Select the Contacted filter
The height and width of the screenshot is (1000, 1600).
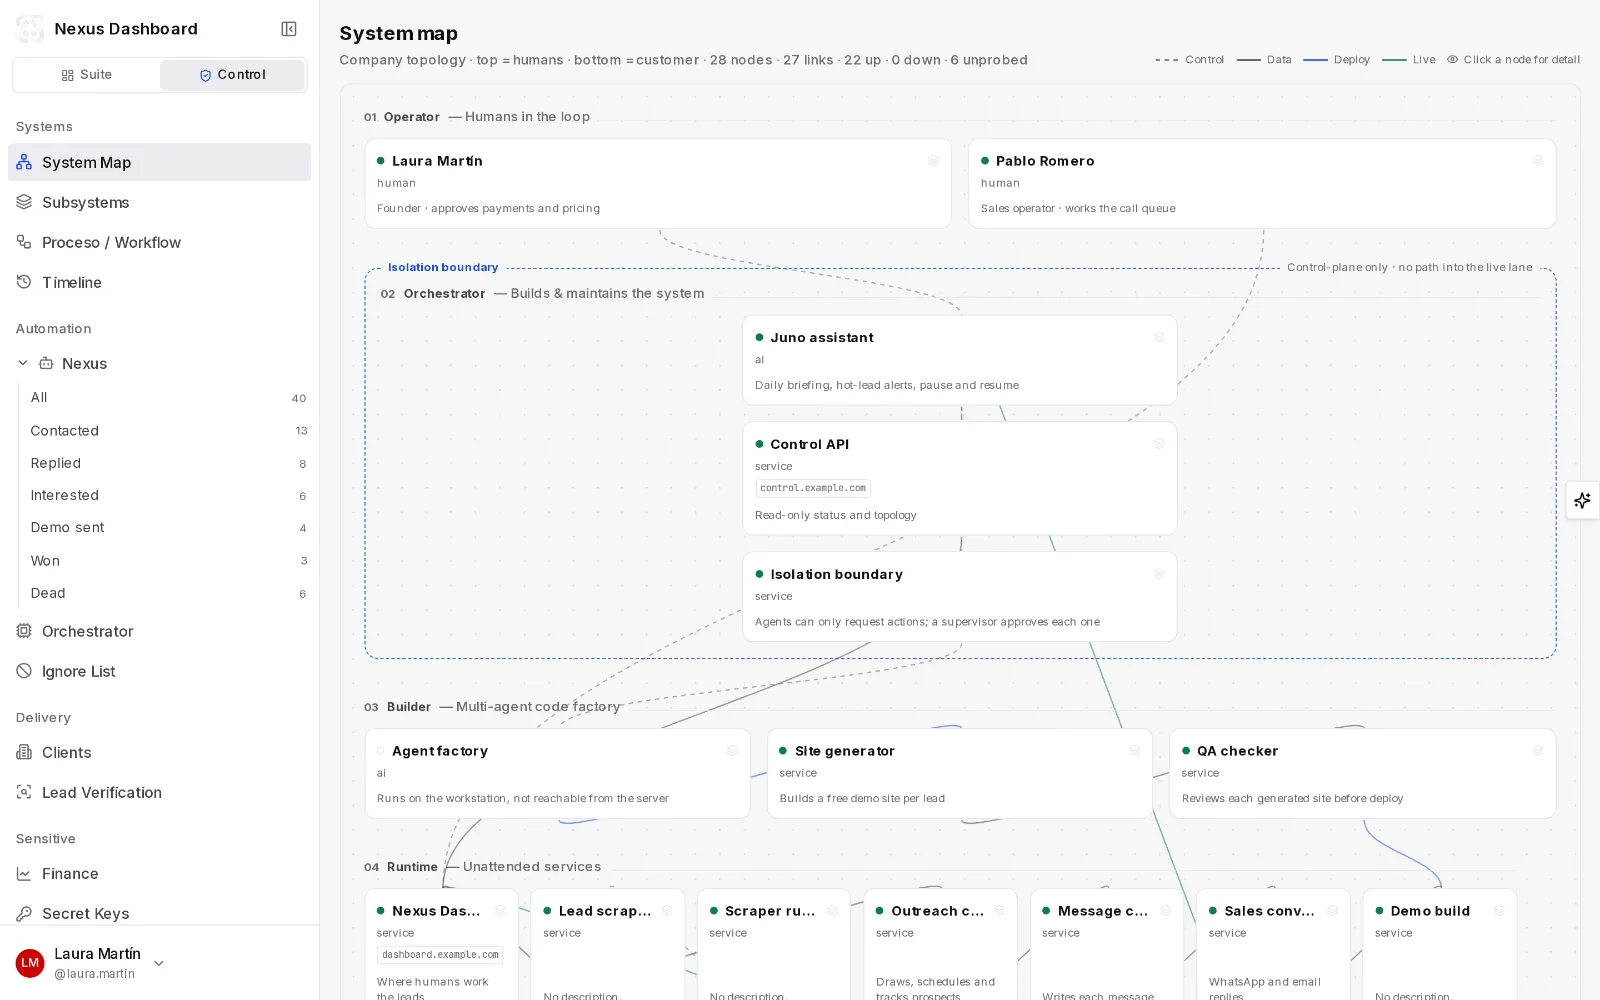168,430
